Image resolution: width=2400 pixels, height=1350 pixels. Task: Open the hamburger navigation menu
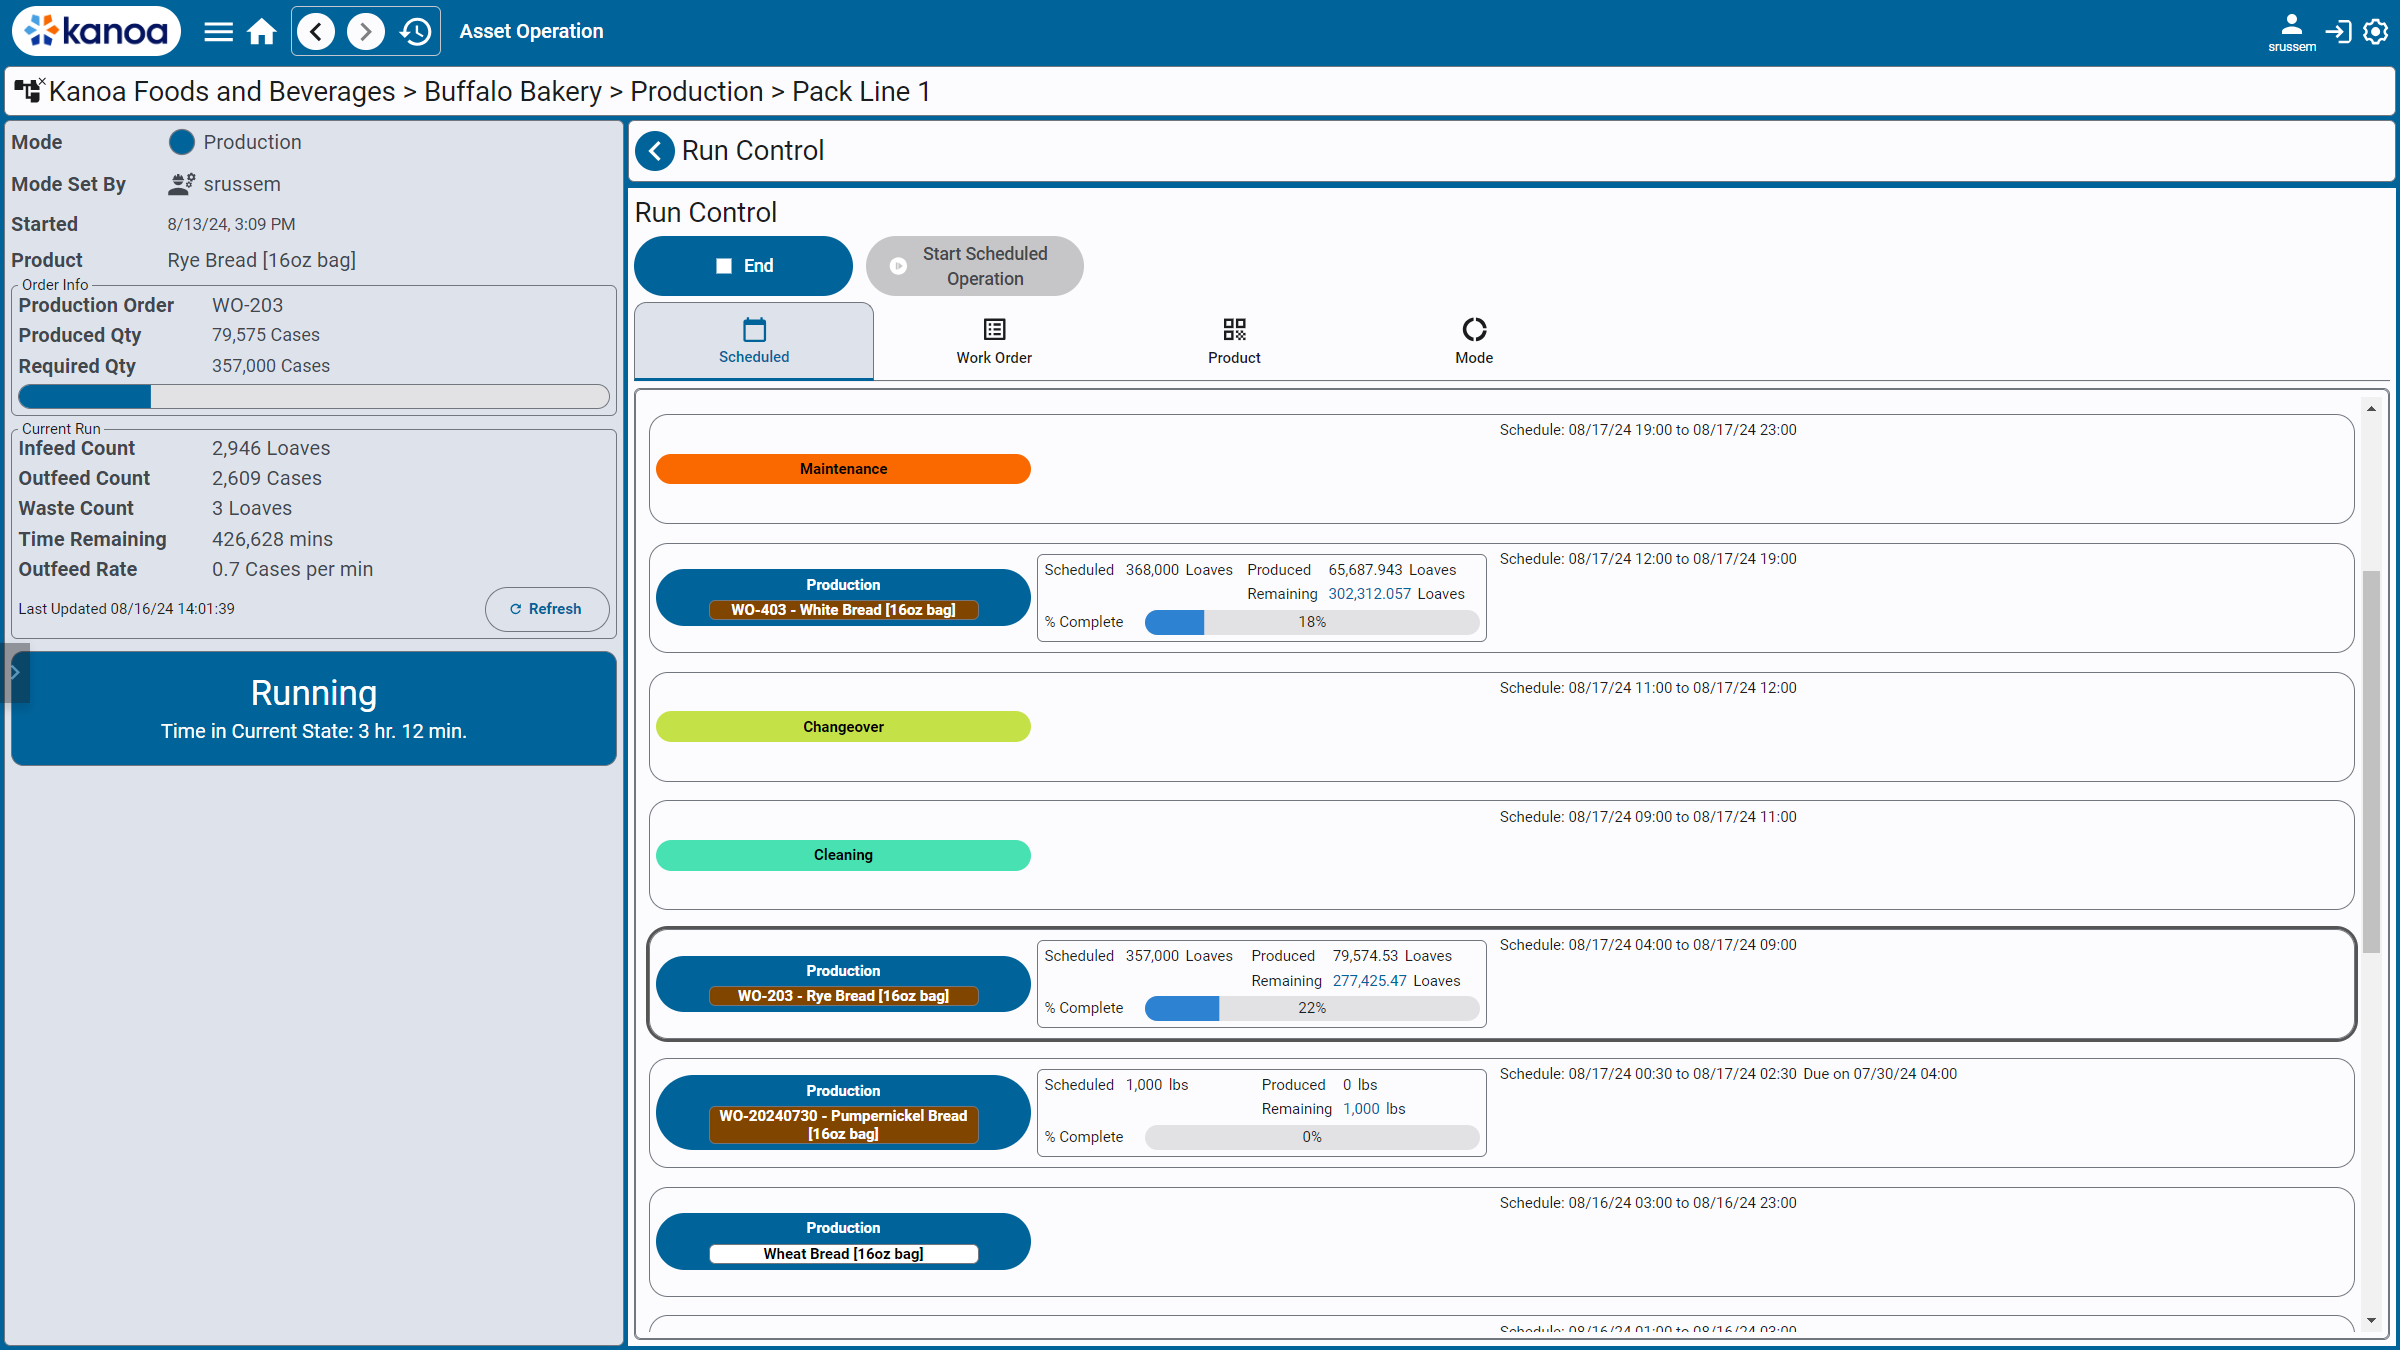pyautogui.click(x=218, y=32)
